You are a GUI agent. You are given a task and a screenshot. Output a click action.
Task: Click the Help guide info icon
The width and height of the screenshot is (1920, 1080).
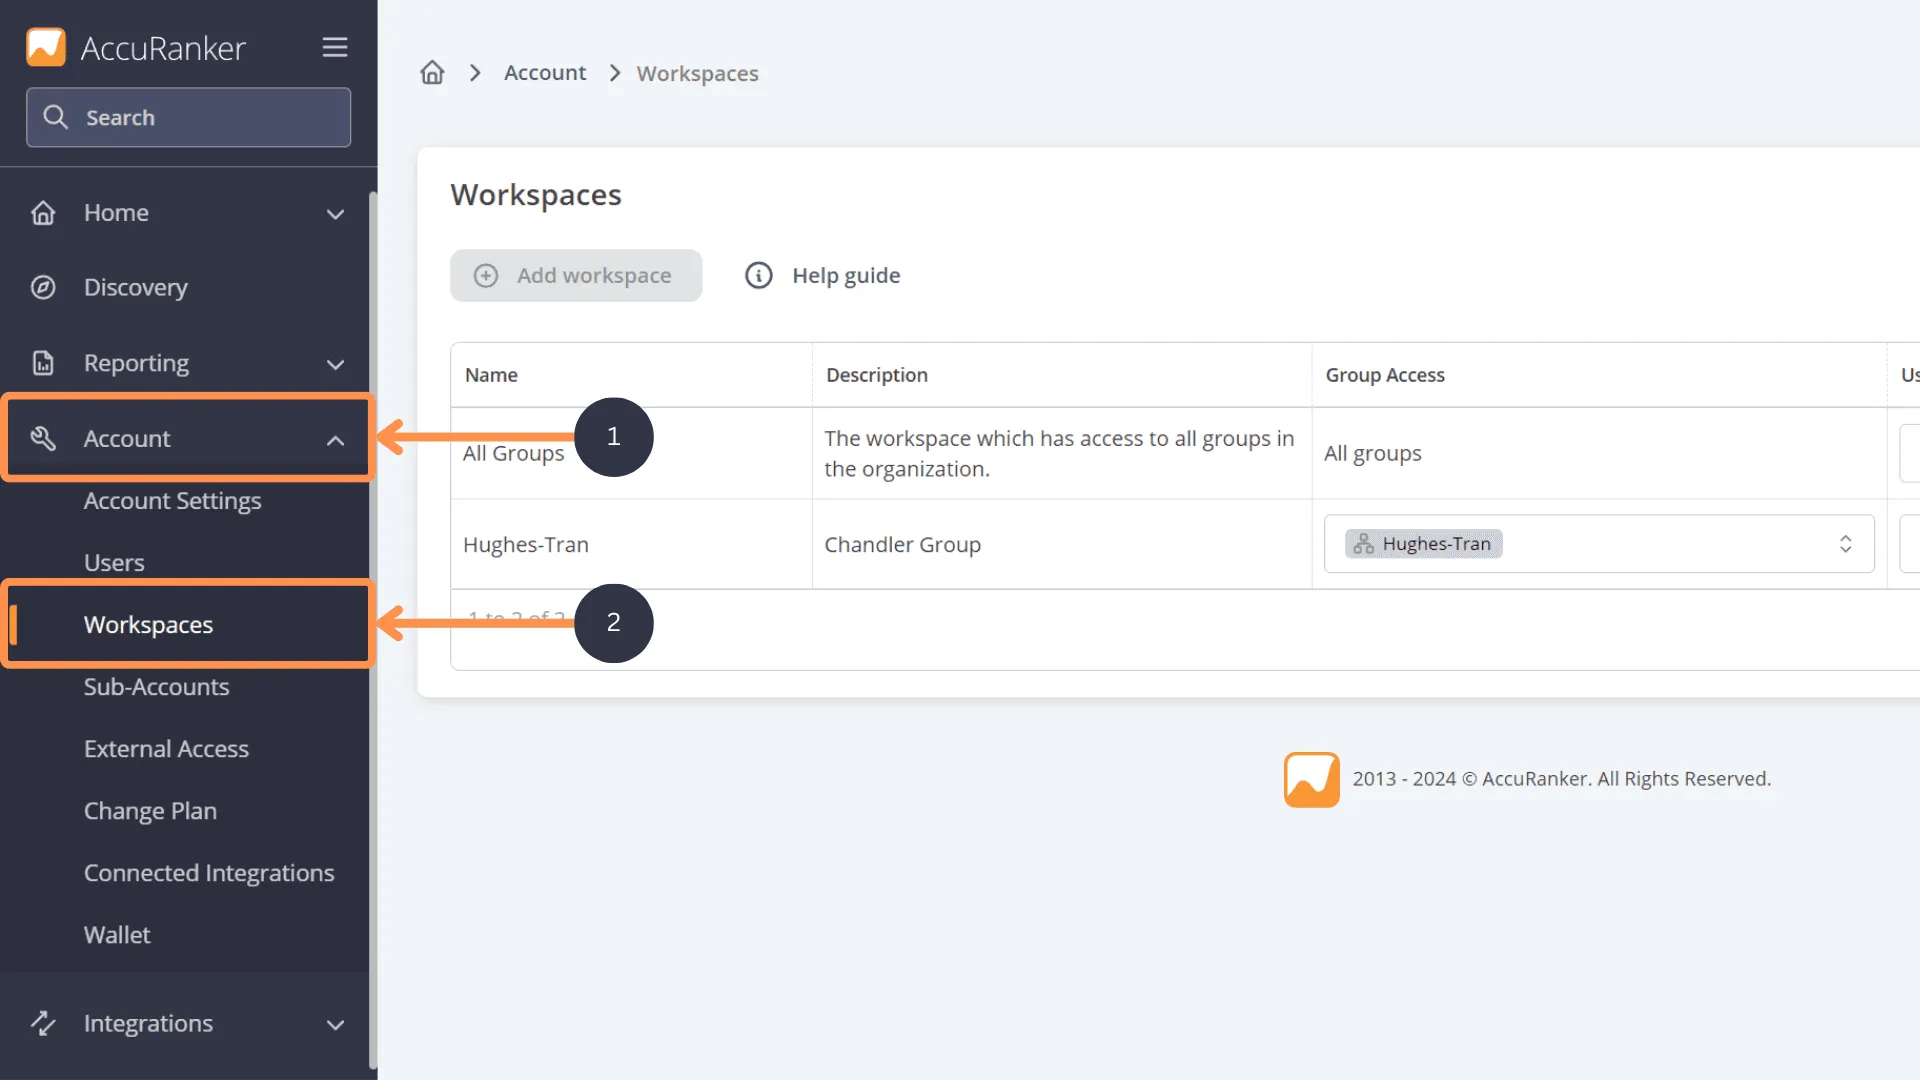pos(759,275)
